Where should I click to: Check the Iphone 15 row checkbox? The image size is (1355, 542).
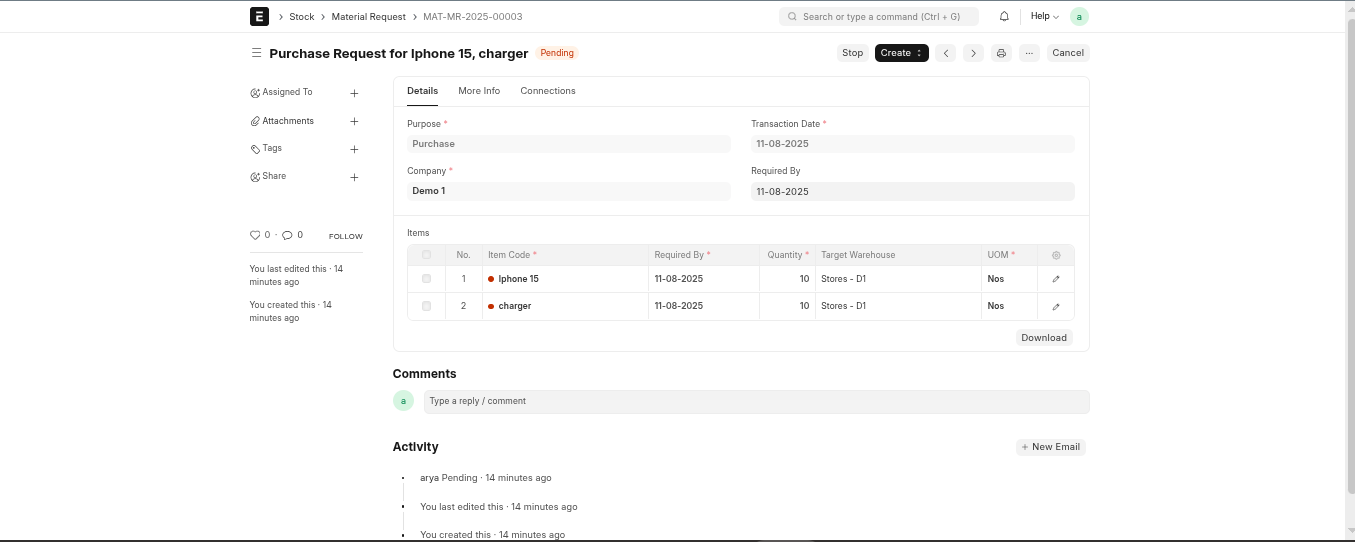(427, 279)
